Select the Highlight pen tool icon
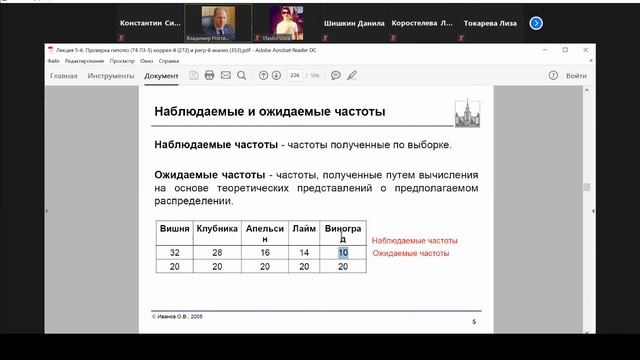 (x=352, y=76)
